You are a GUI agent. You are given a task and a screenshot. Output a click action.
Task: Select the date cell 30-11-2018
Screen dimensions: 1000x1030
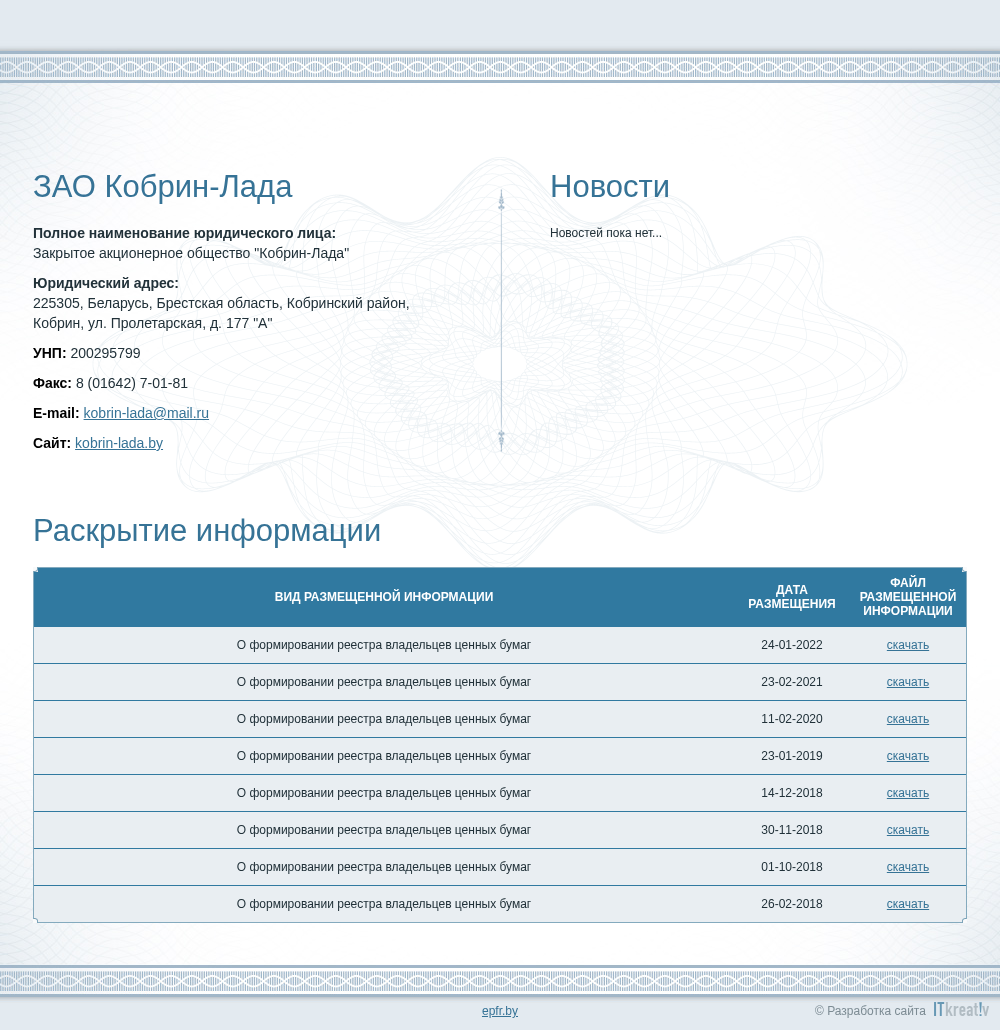(792, 830)
